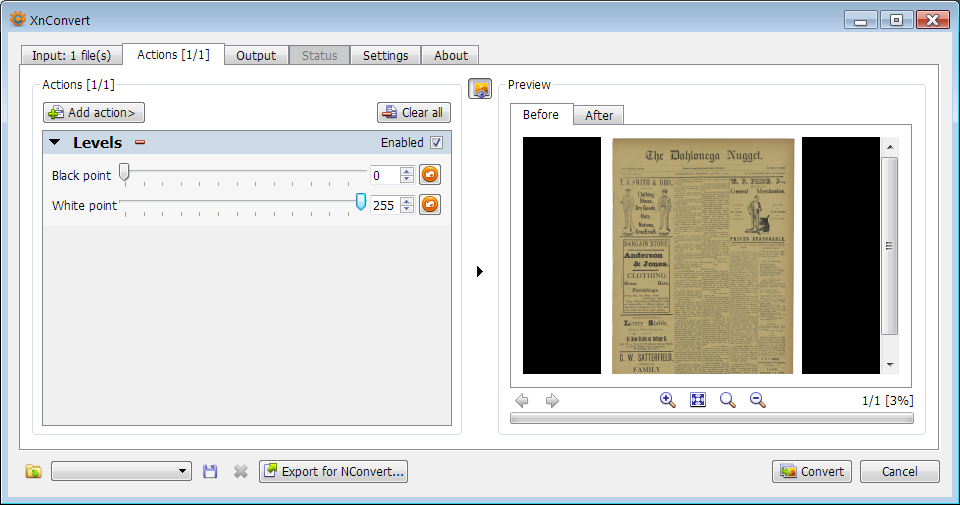
Task: Click the preview scrollbar up arrow
Action: 890,147
